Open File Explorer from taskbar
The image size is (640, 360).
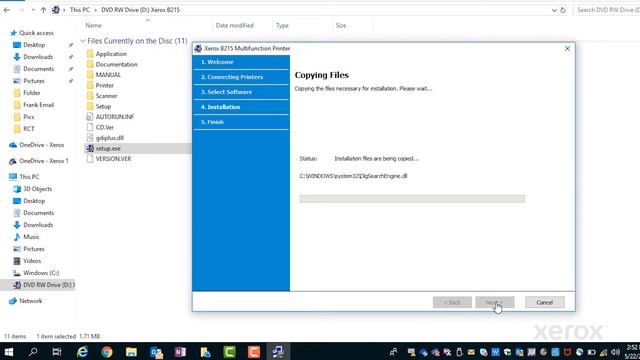[131, 352]
